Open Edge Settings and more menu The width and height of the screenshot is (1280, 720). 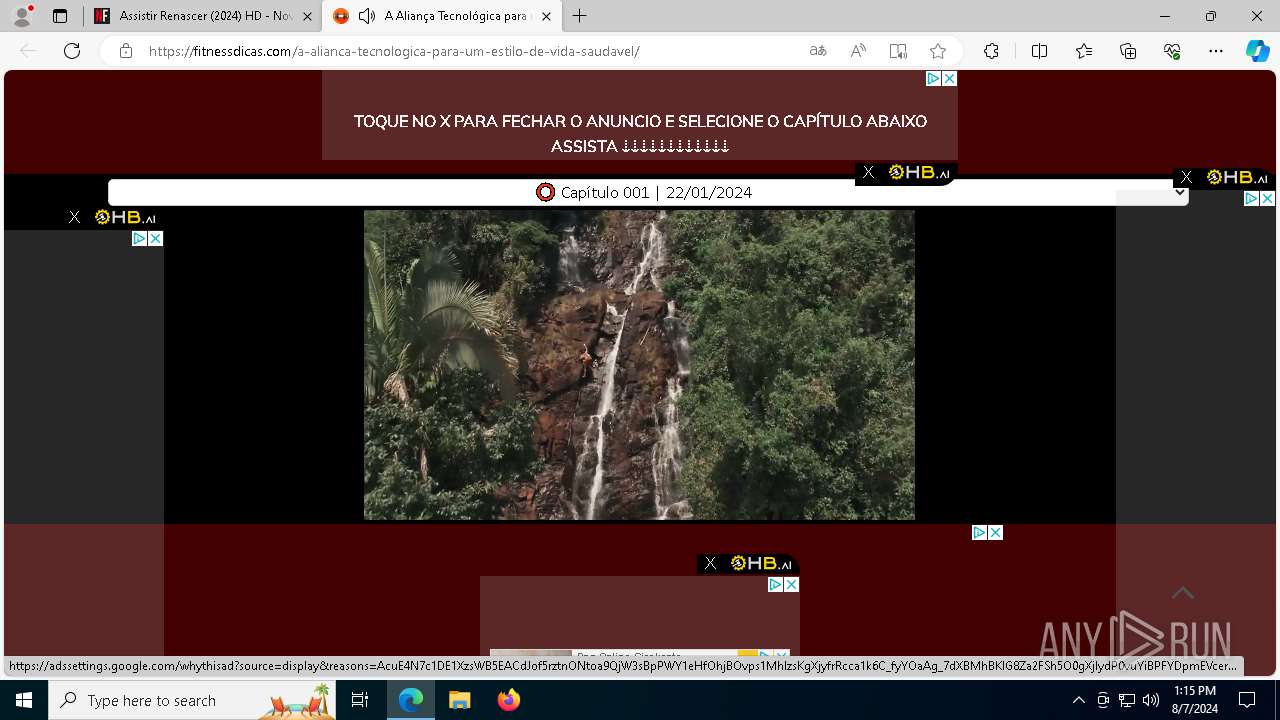(1216, 51)
